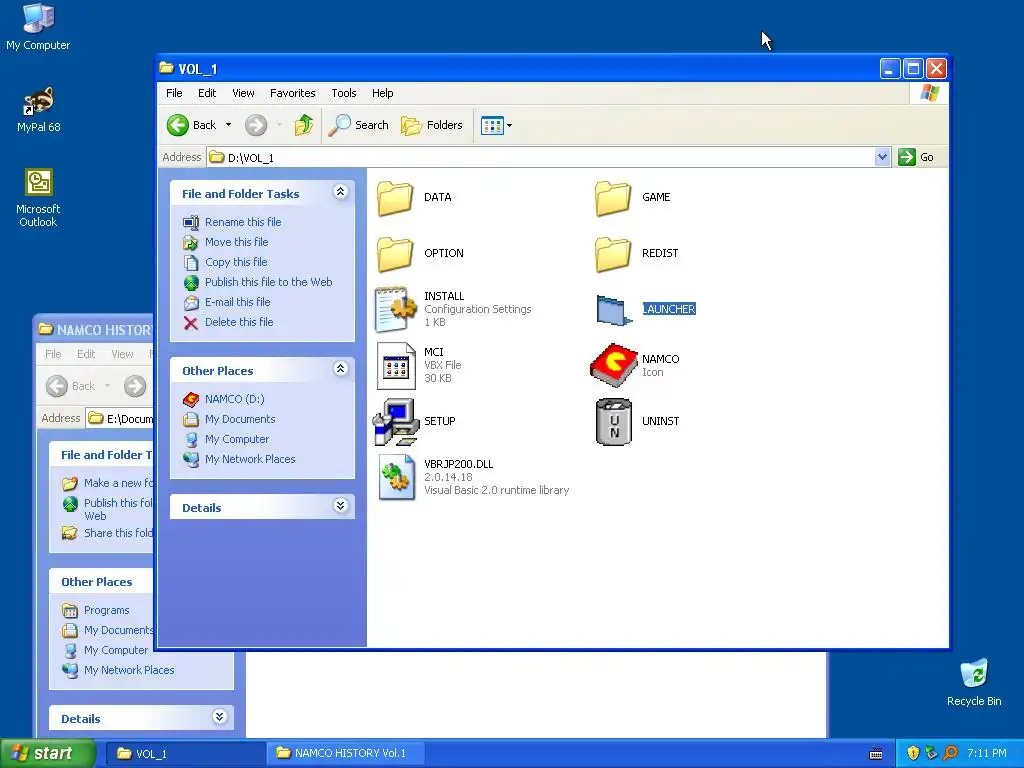Select the INSTALL configuration settings file
This screenshot has width=1024, height=768.
click(396, 310)
